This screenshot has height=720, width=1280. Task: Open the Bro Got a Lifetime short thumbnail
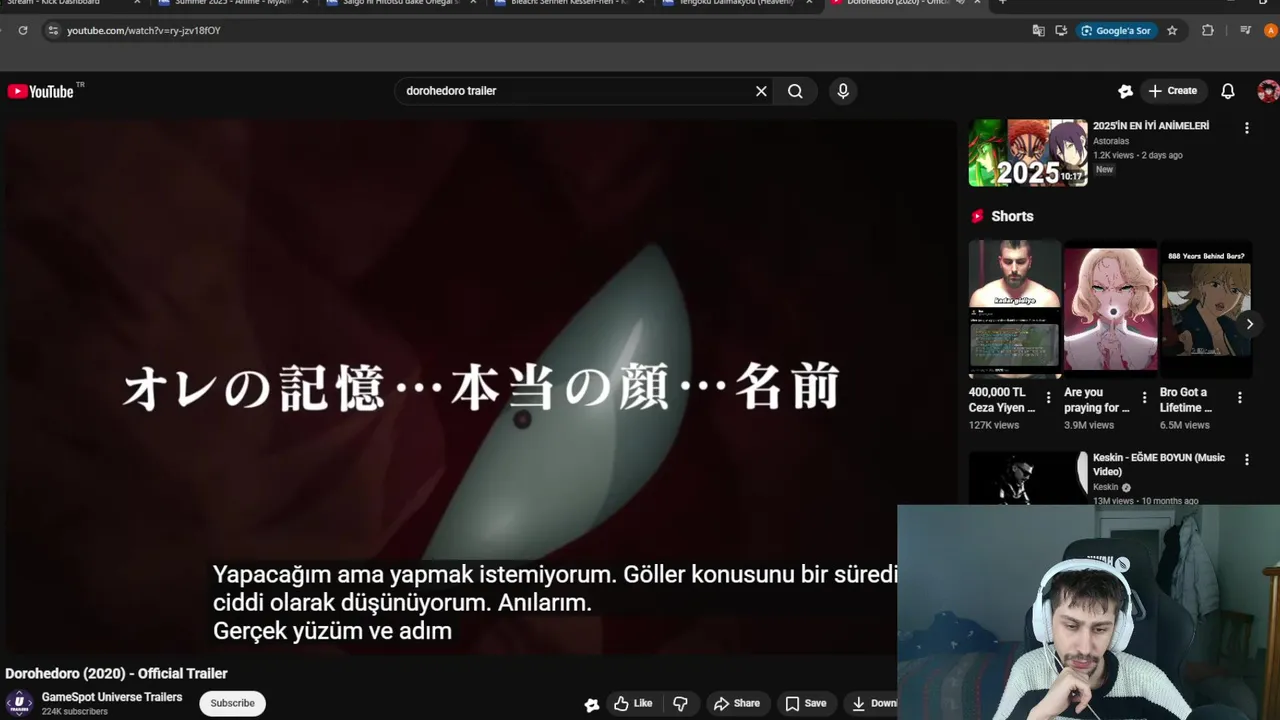click(1206, 308)
